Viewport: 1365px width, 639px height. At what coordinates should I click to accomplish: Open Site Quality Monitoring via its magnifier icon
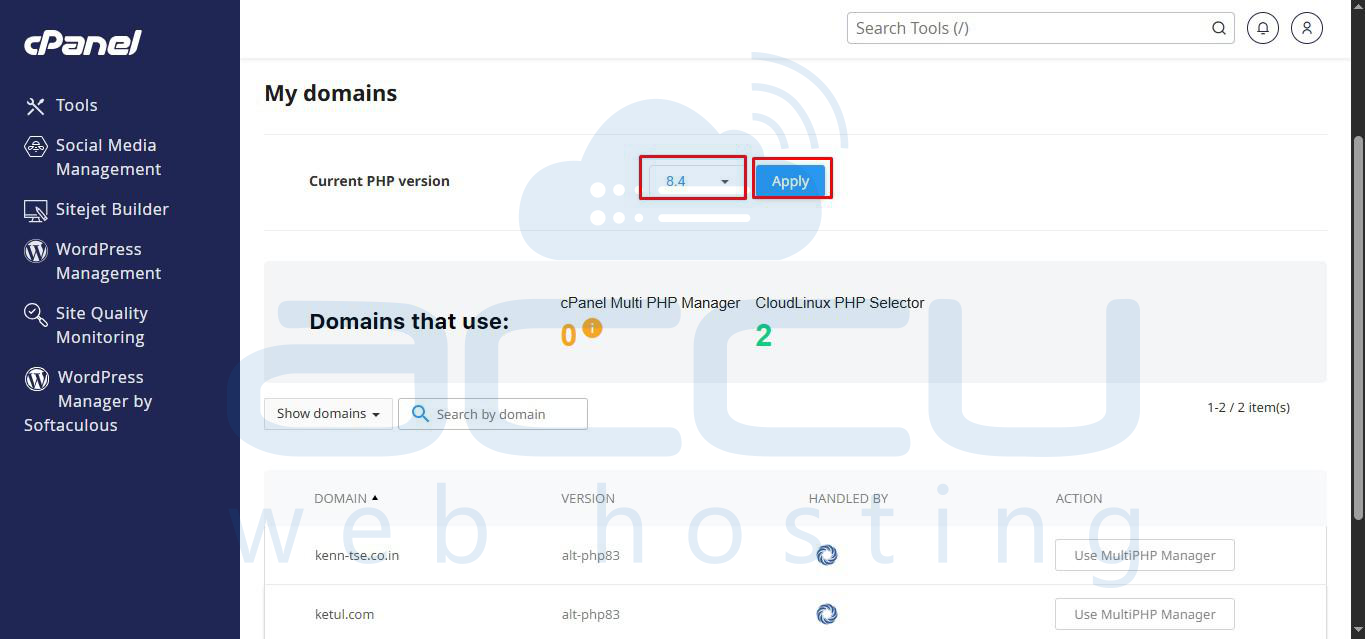pos(34,313)
